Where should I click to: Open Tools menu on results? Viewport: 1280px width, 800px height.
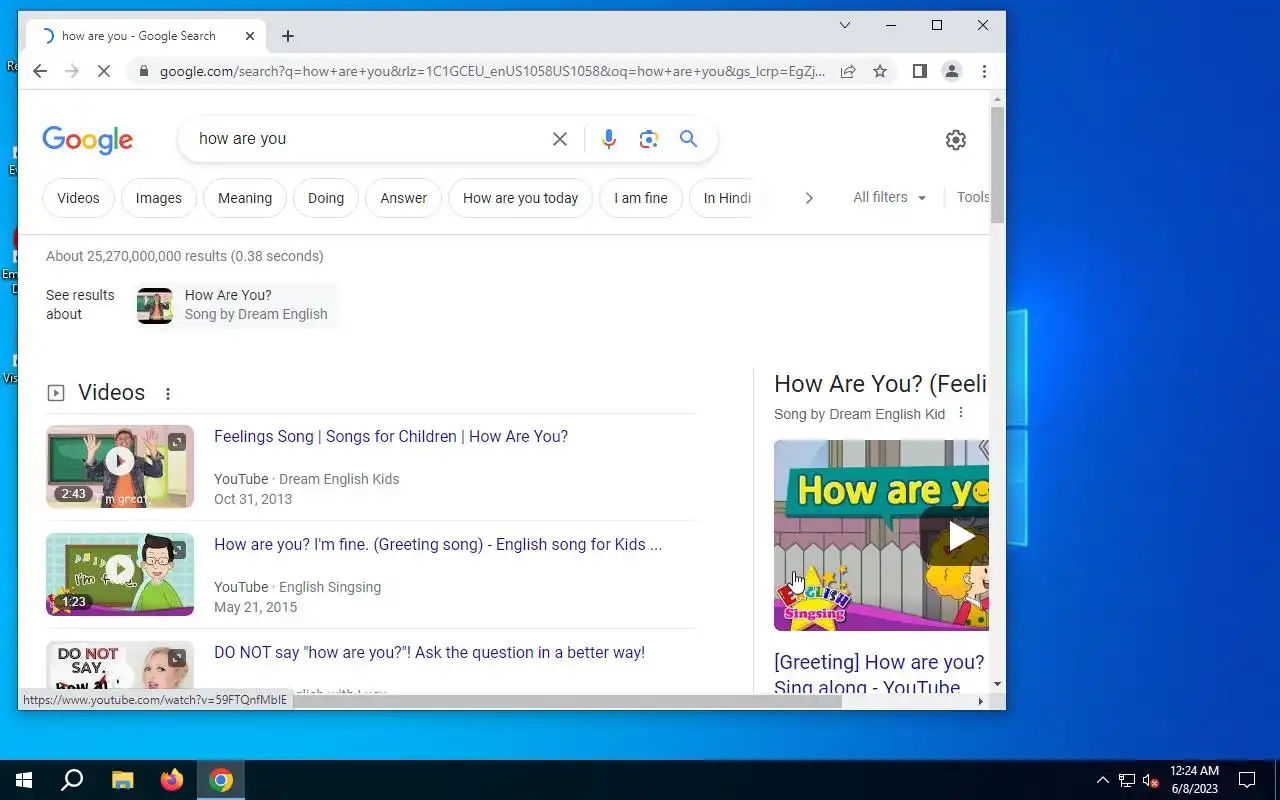point(973,197)
